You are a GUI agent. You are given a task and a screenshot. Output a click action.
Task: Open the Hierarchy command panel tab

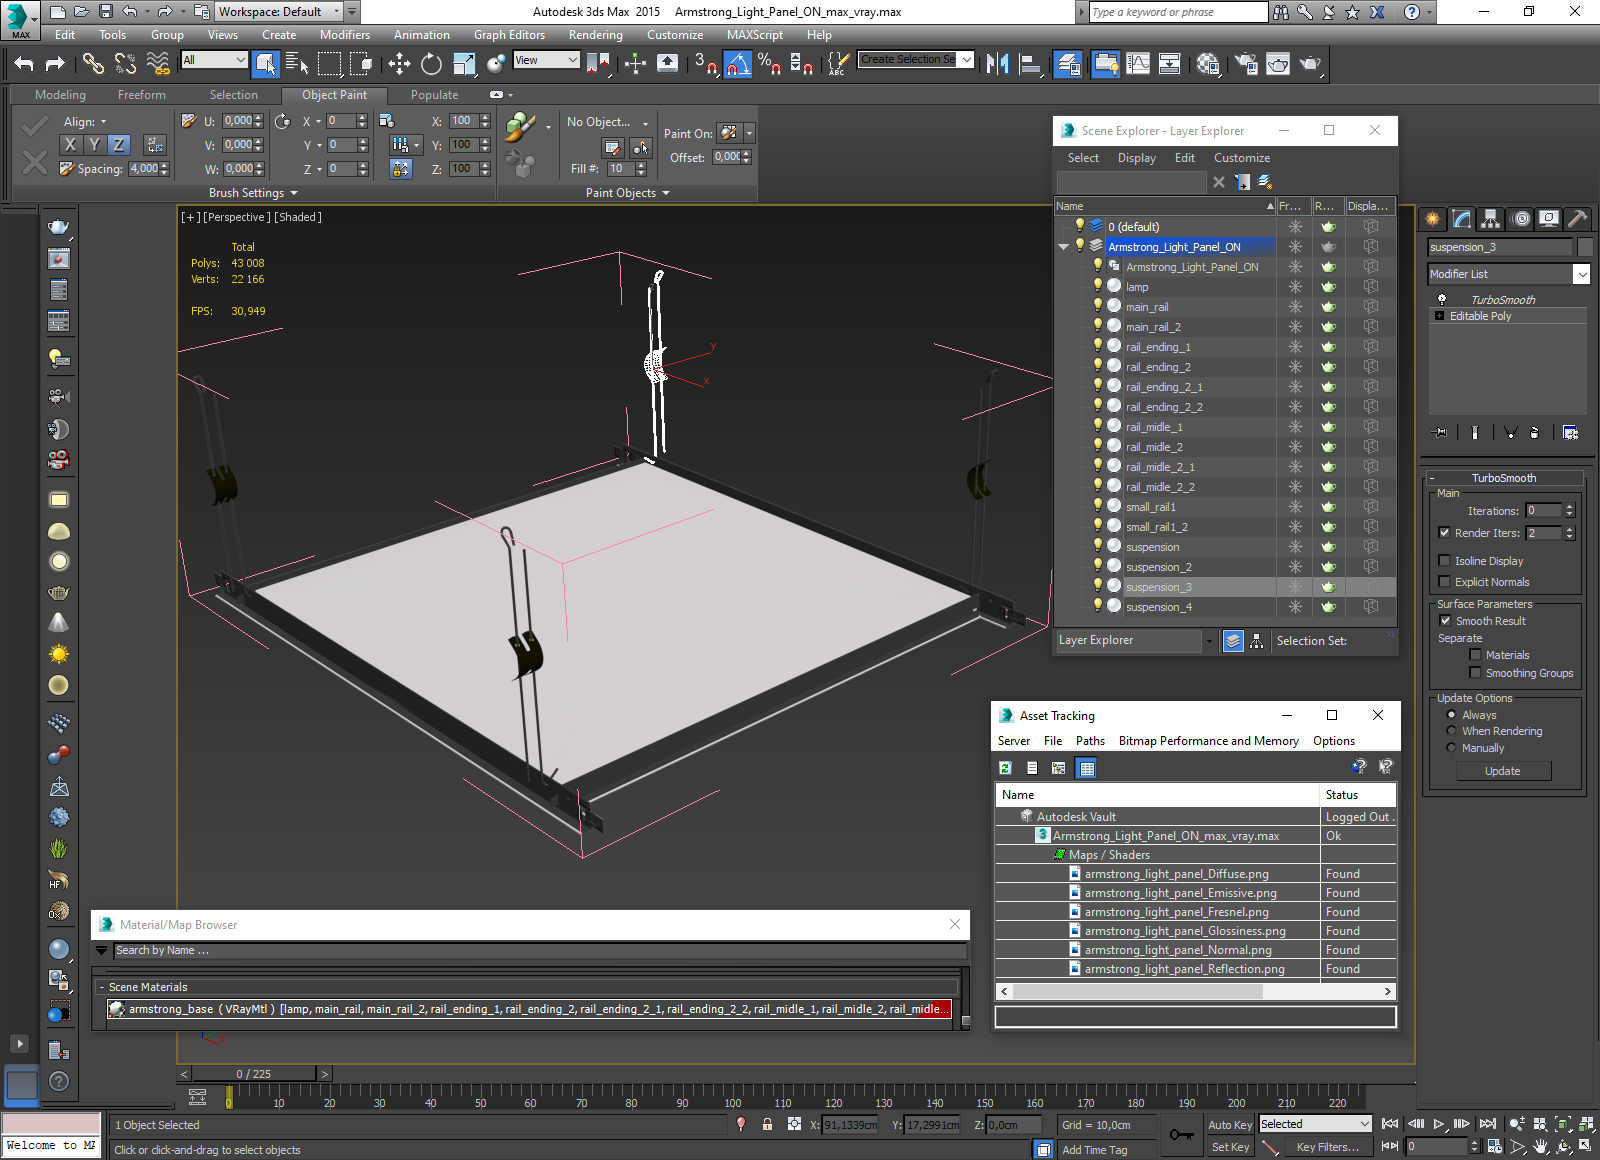1491,219
